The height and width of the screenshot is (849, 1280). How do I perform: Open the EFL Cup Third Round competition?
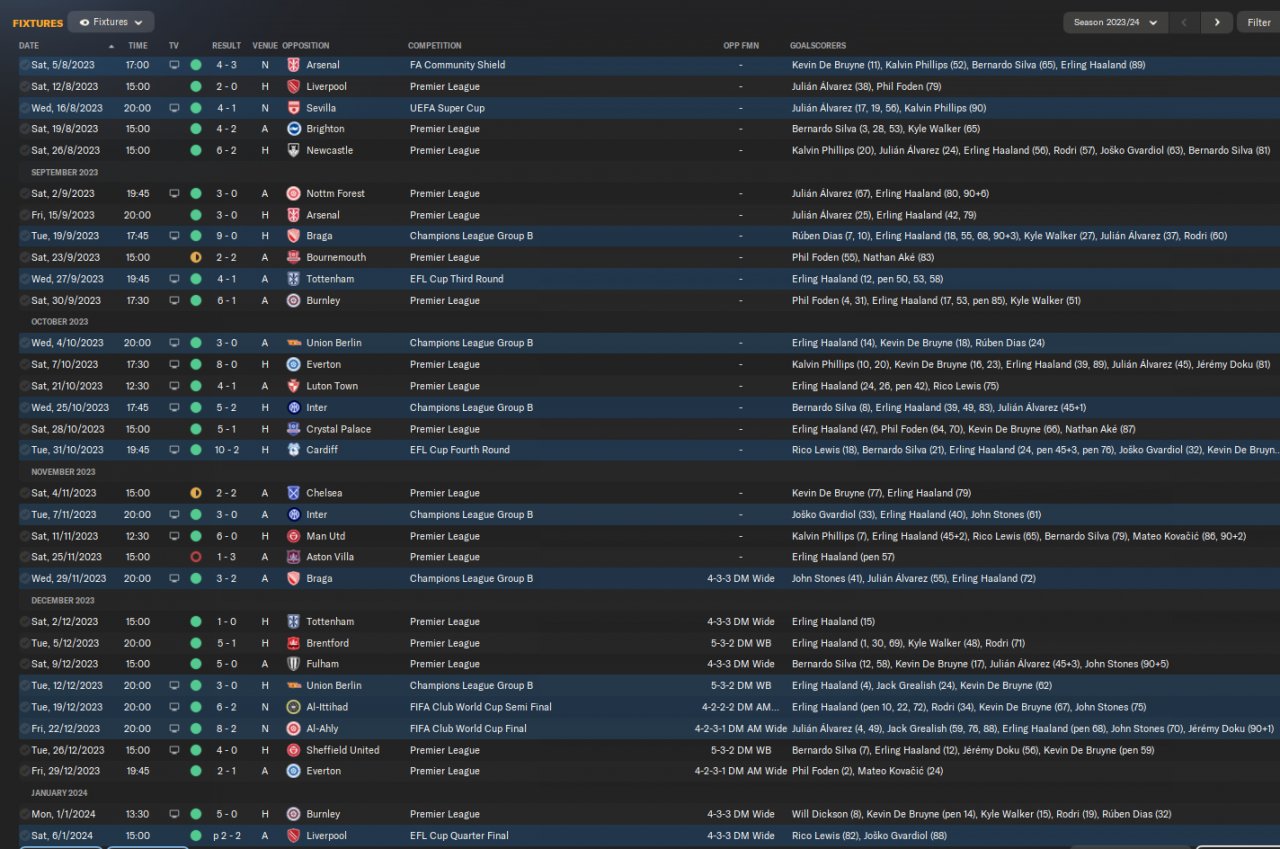click(x=456, y=279)
